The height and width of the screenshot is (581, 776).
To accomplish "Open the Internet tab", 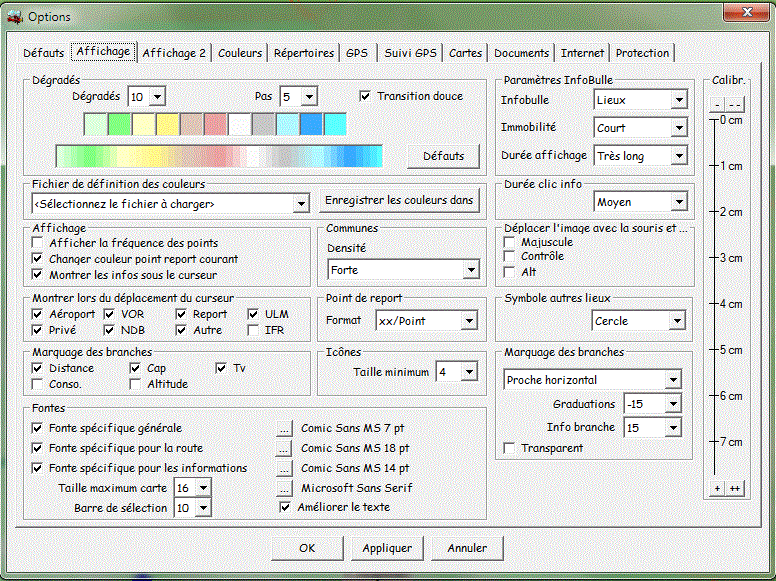I will [582, 53].
